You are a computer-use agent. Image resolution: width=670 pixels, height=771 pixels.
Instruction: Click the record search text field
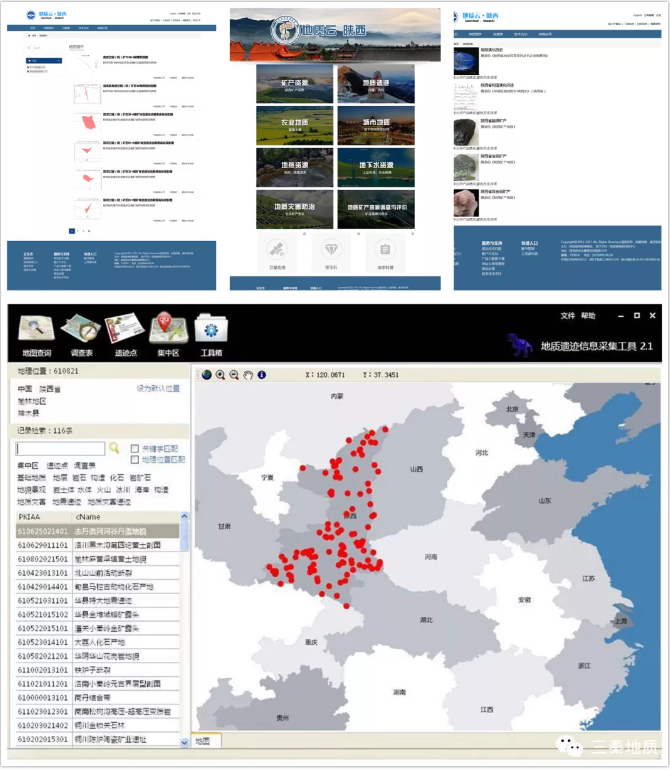[61, 449]
